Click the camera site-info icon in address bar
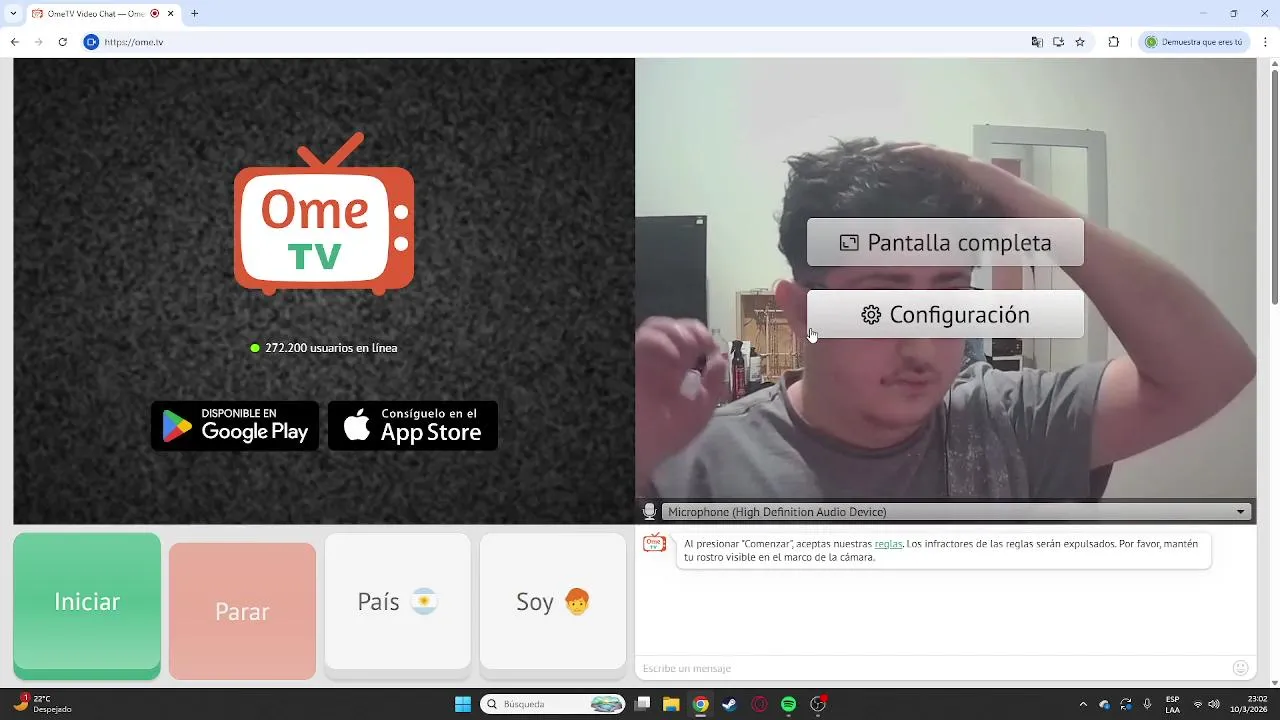1280x720 pixels. (91, 42)
